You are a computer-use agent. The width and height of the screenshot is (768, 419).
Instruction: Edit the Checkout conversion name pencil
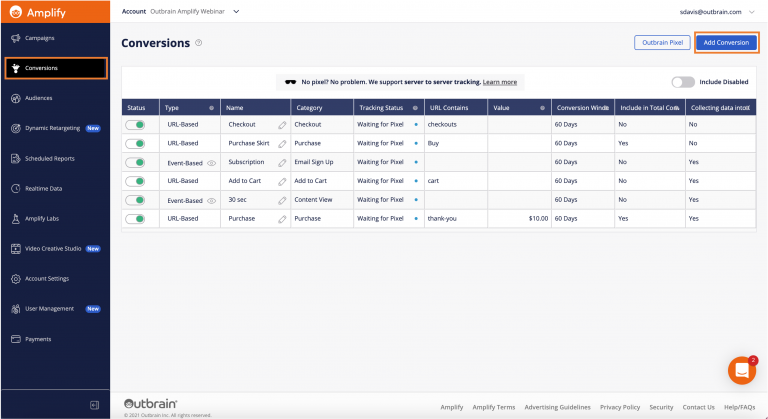click(x=282, y=125)
